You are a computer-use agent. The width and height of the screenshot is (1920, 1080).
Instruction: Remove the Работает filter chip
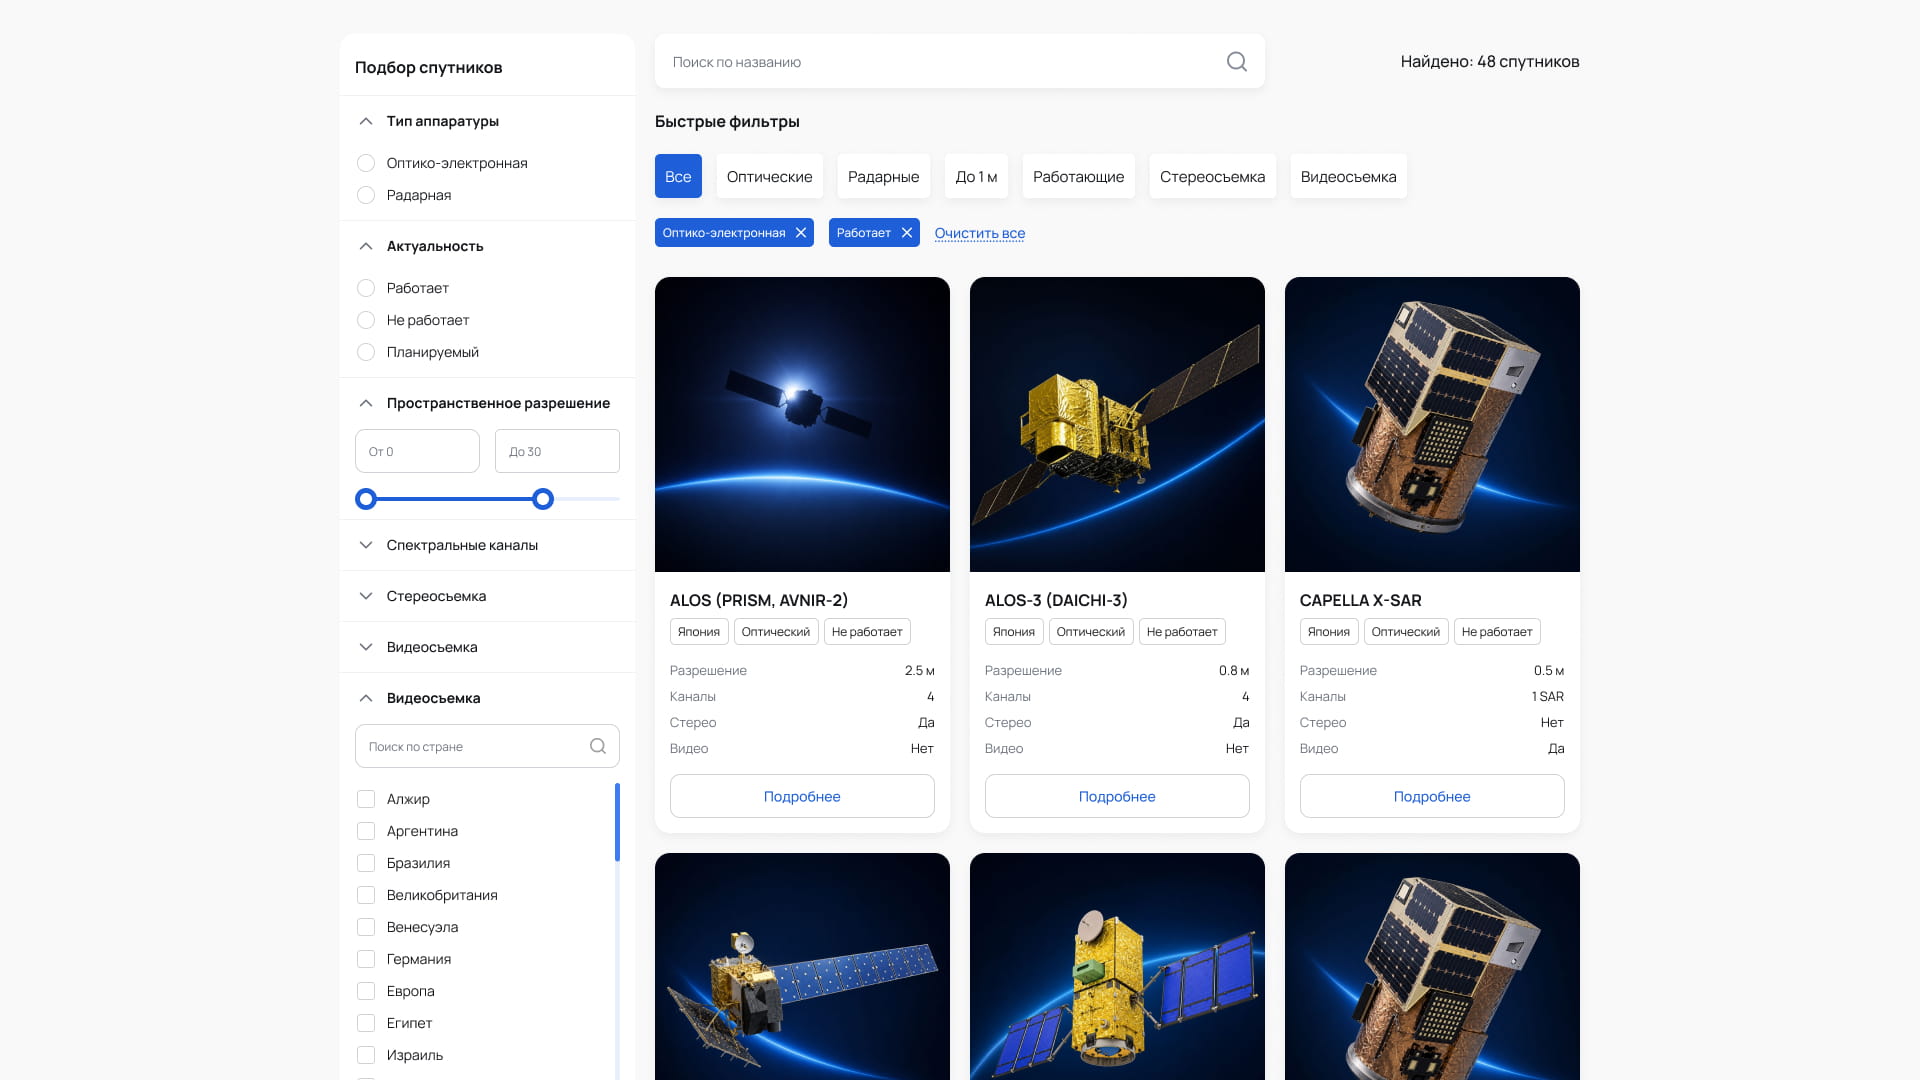907,233
